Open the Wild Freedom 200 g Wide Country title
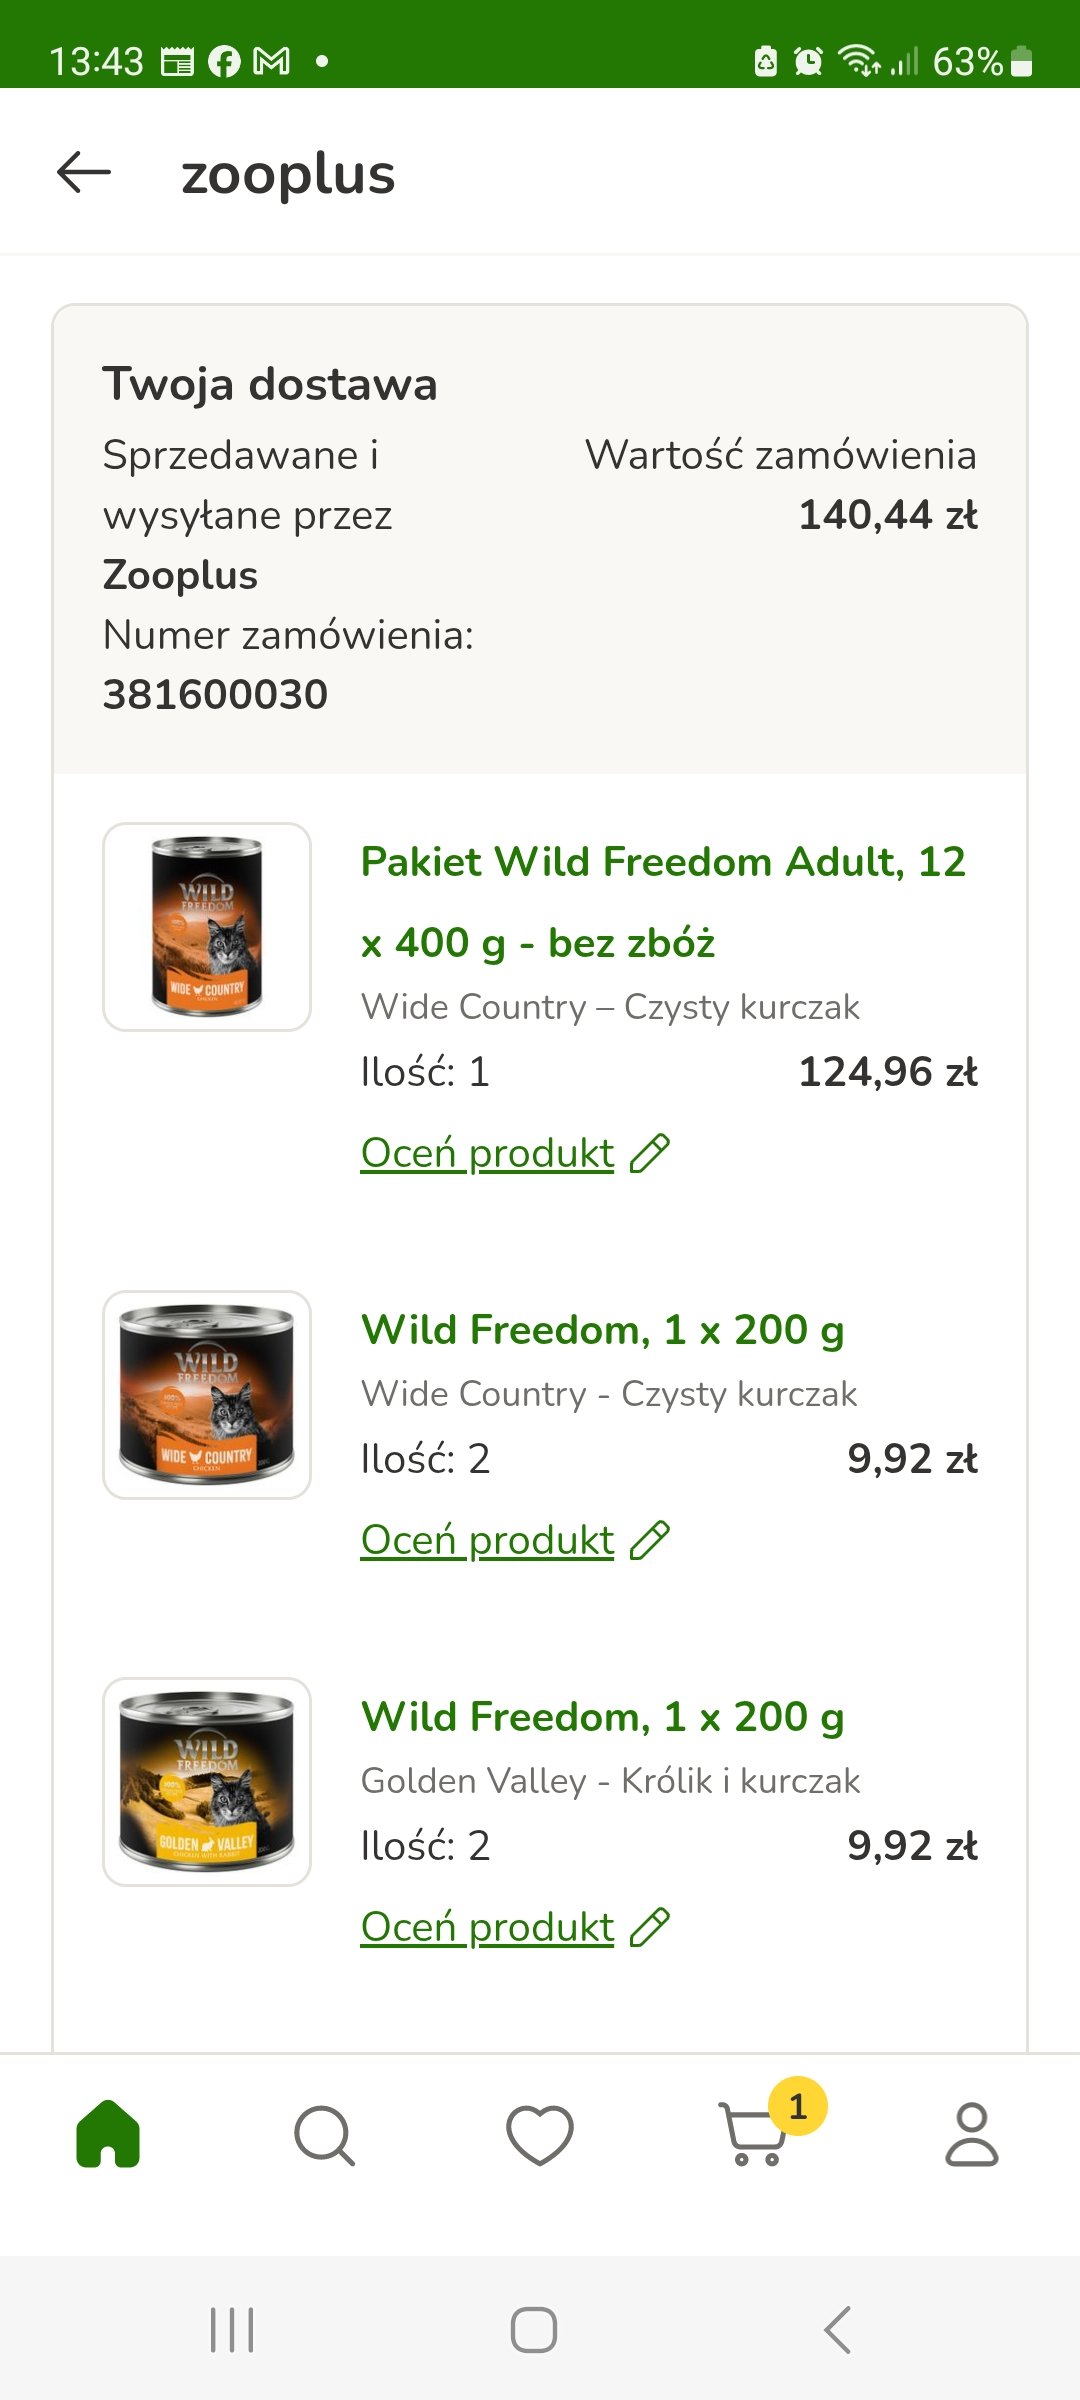 pyautogui.click(x=603, y=1330)
